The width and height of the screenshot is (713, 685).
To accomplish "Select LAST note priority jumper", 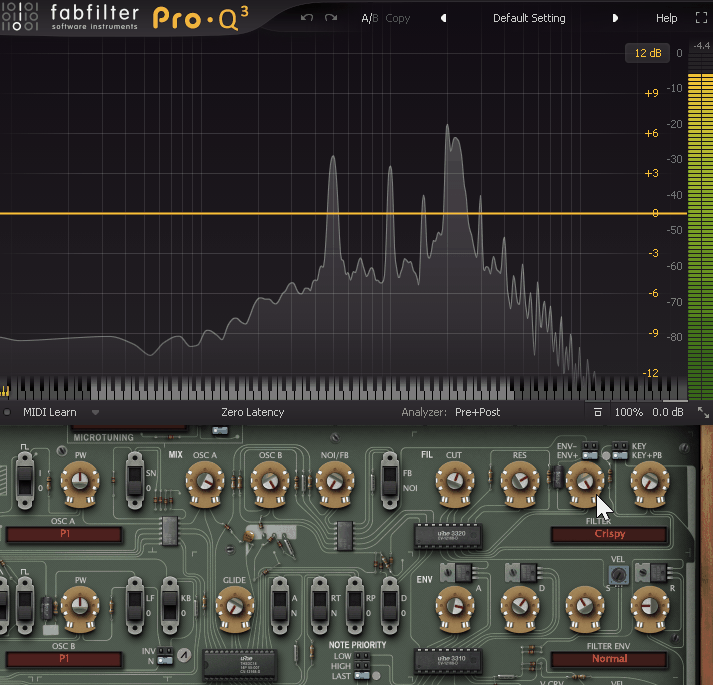I will pos(362,676).
